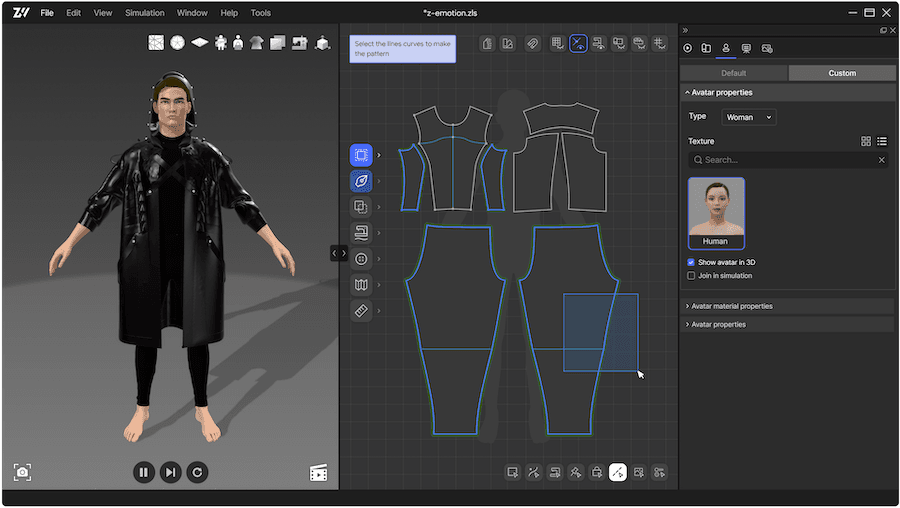Open the Simulation menu
The width and height of the screenshot is (900, 508).
click(x=145, y=13)
